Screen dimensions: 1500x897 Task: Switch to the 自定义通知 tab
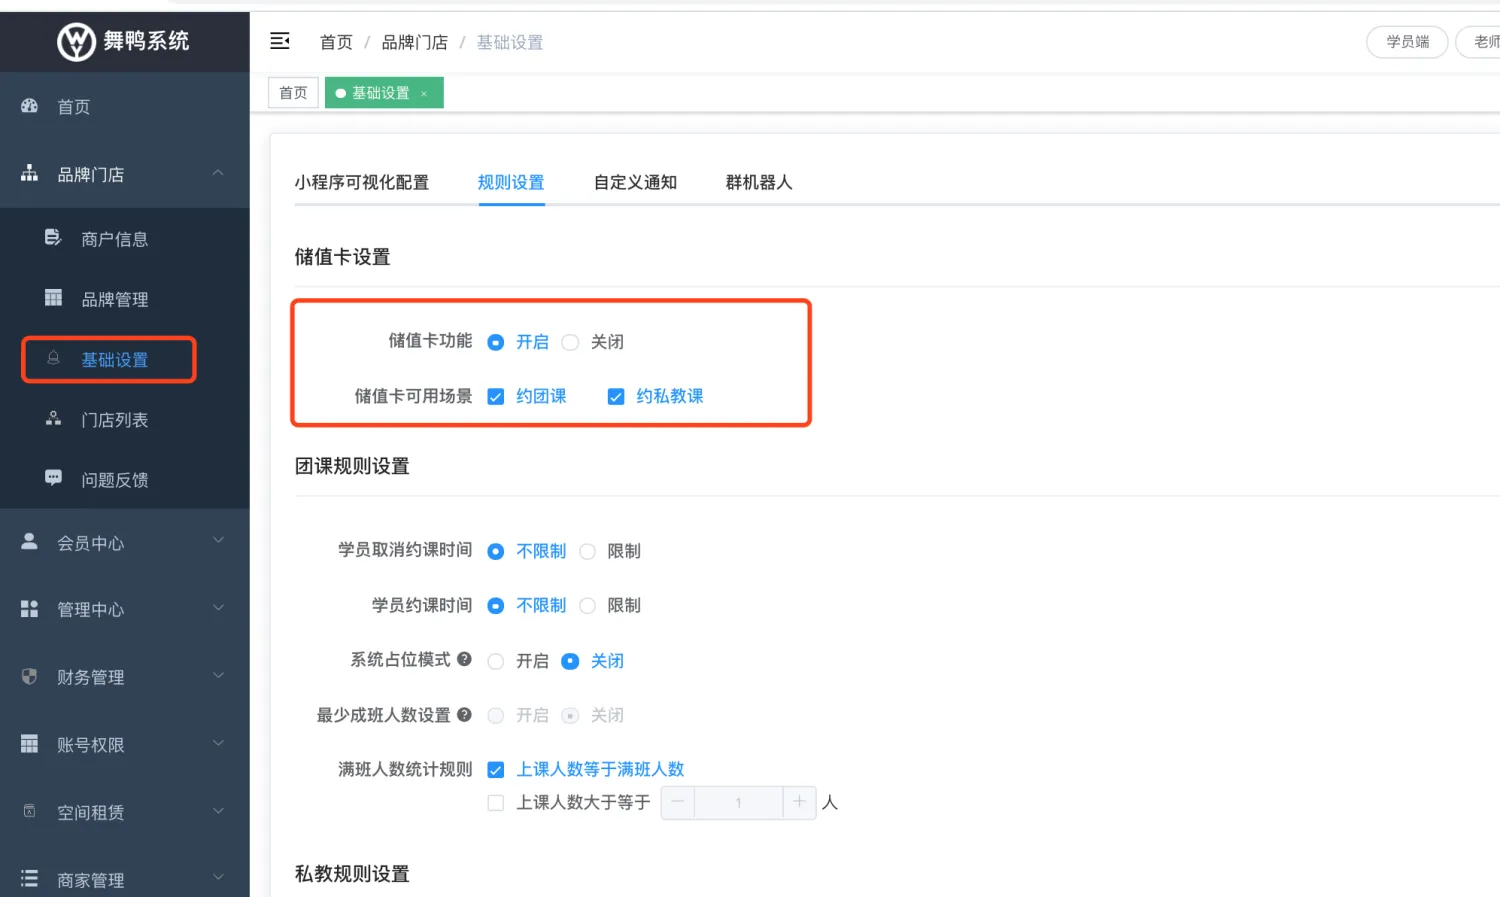(635, 182)
